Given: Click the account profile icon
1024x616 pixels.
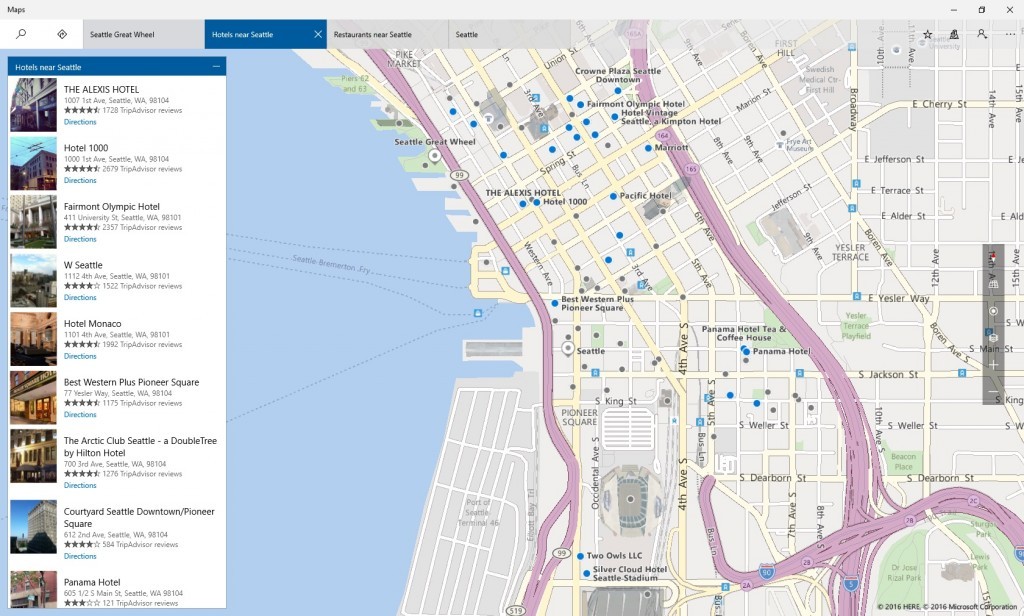Looking at the screenshot, I should point(981,34).
